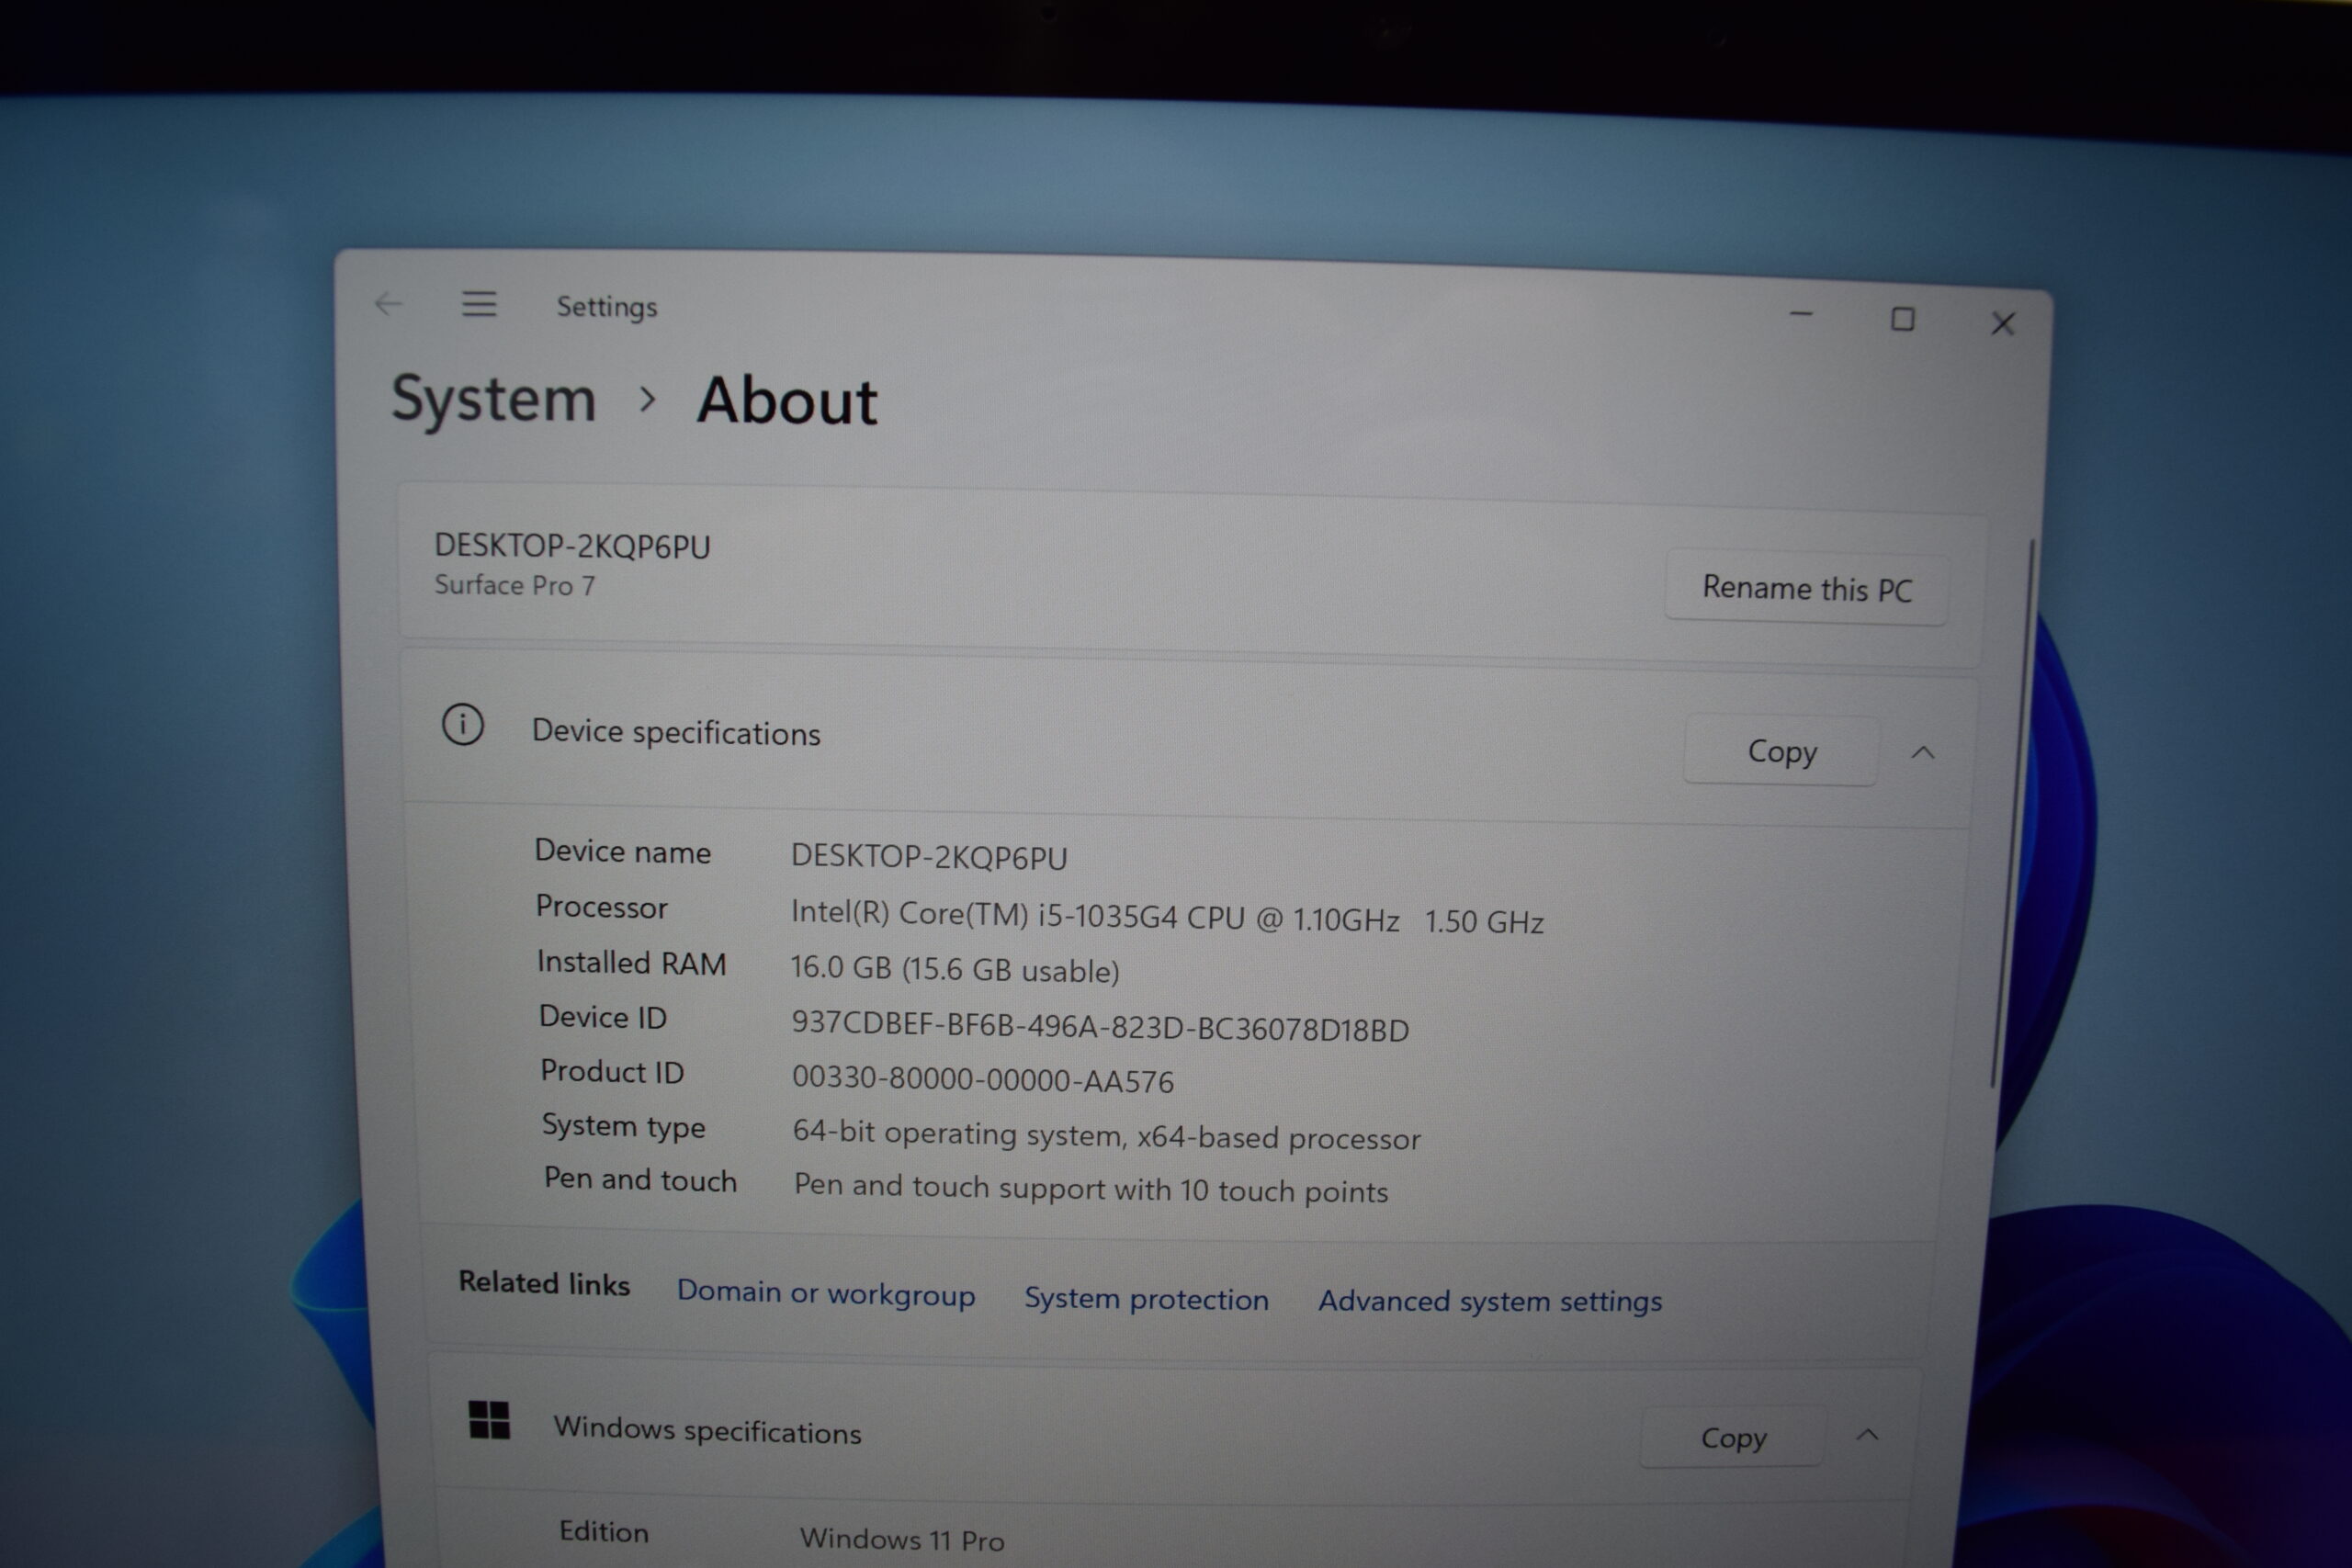Minimize the Settings window

(1801, 314)
